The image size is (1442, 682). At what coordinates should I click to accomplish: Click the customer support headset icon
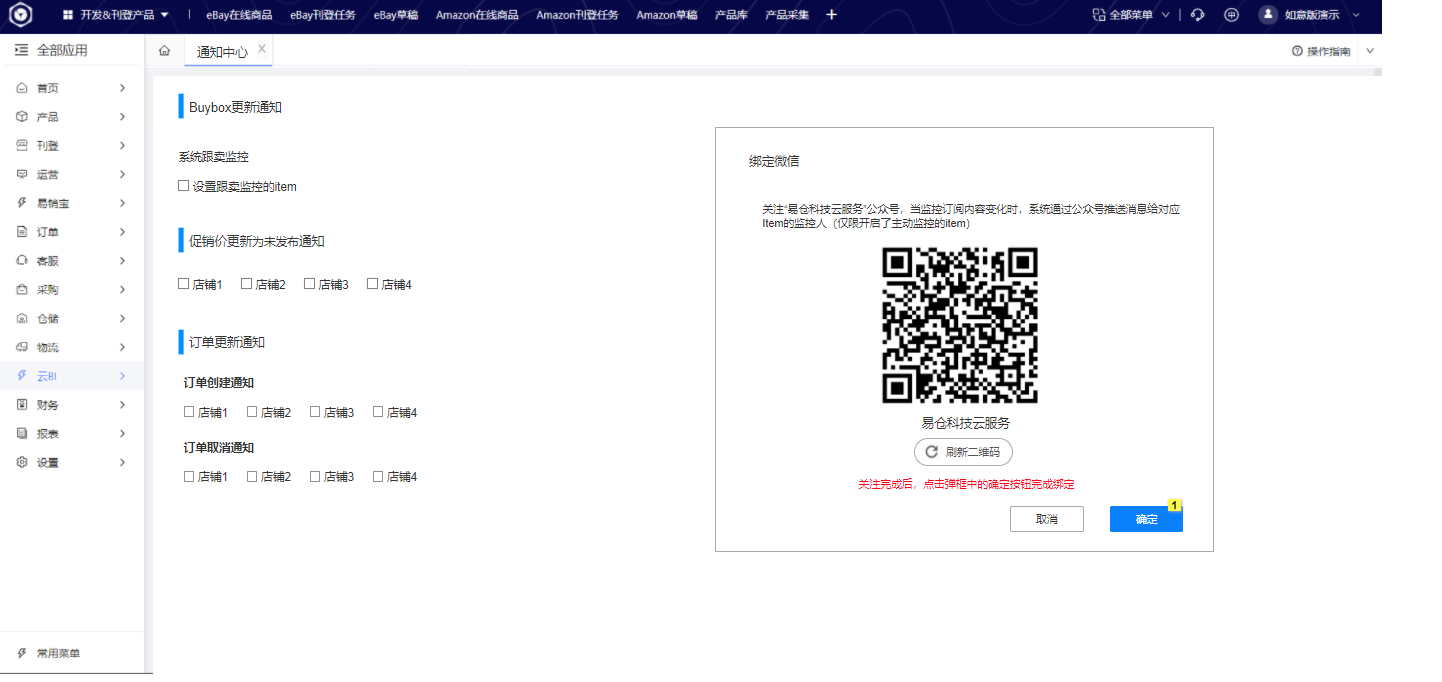pos(1198,15)
